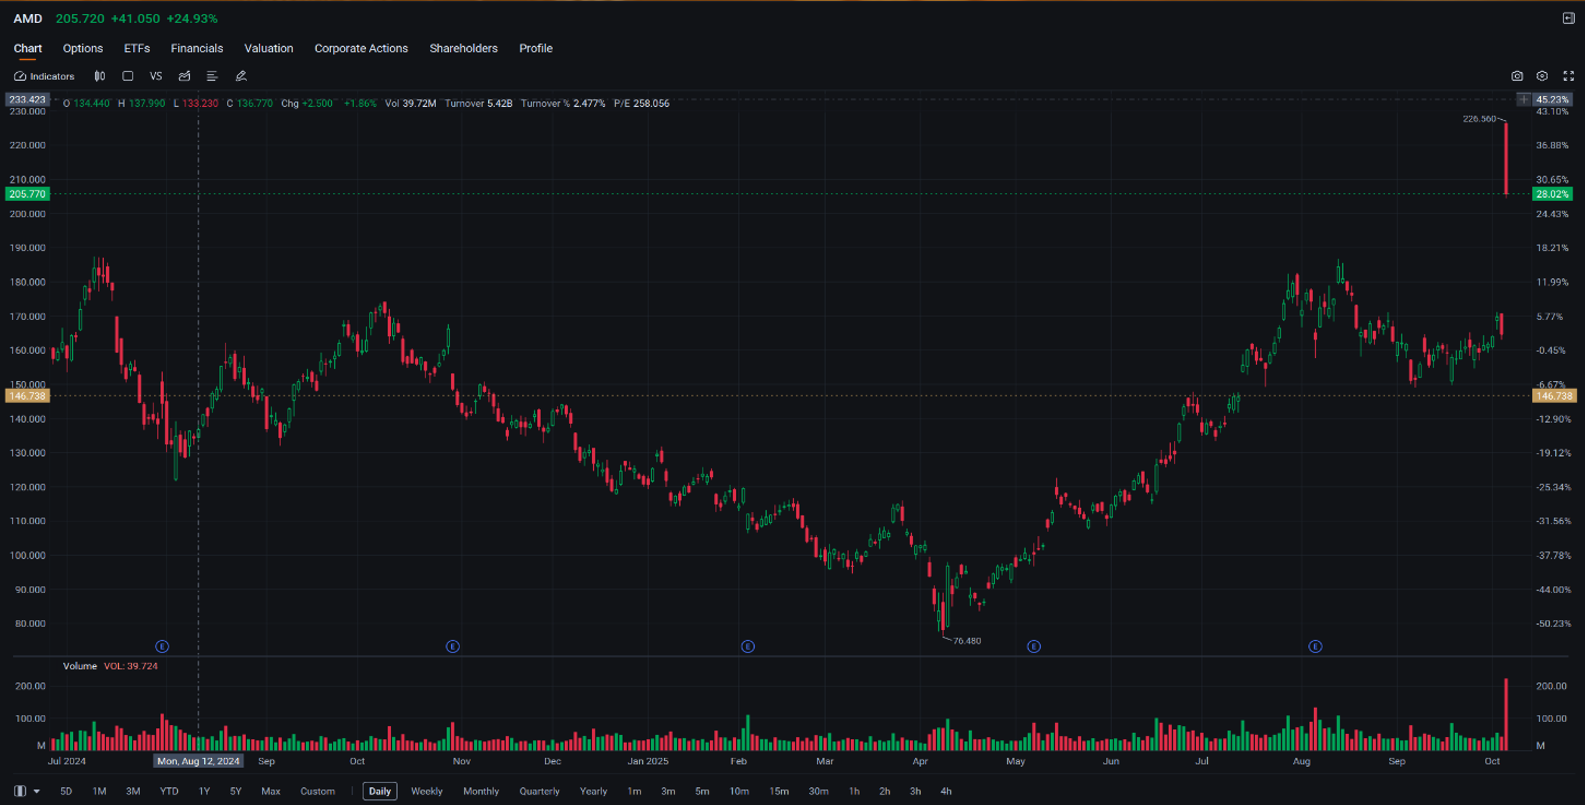Set the range to 5D
Viewport: 1585px width, 805px height.
point(66,791)
